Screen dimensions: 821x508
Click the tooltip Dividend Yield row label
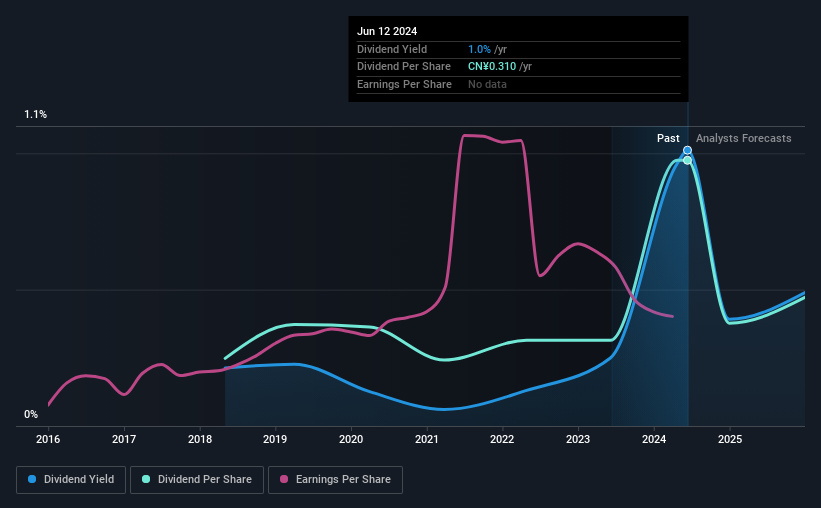click(392, 49)
